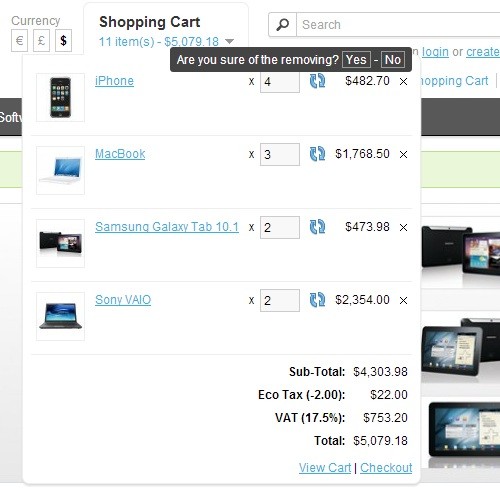Screen dimensions: 500x500
Task: Select the US Dollar currency
Action: point(63,41)
